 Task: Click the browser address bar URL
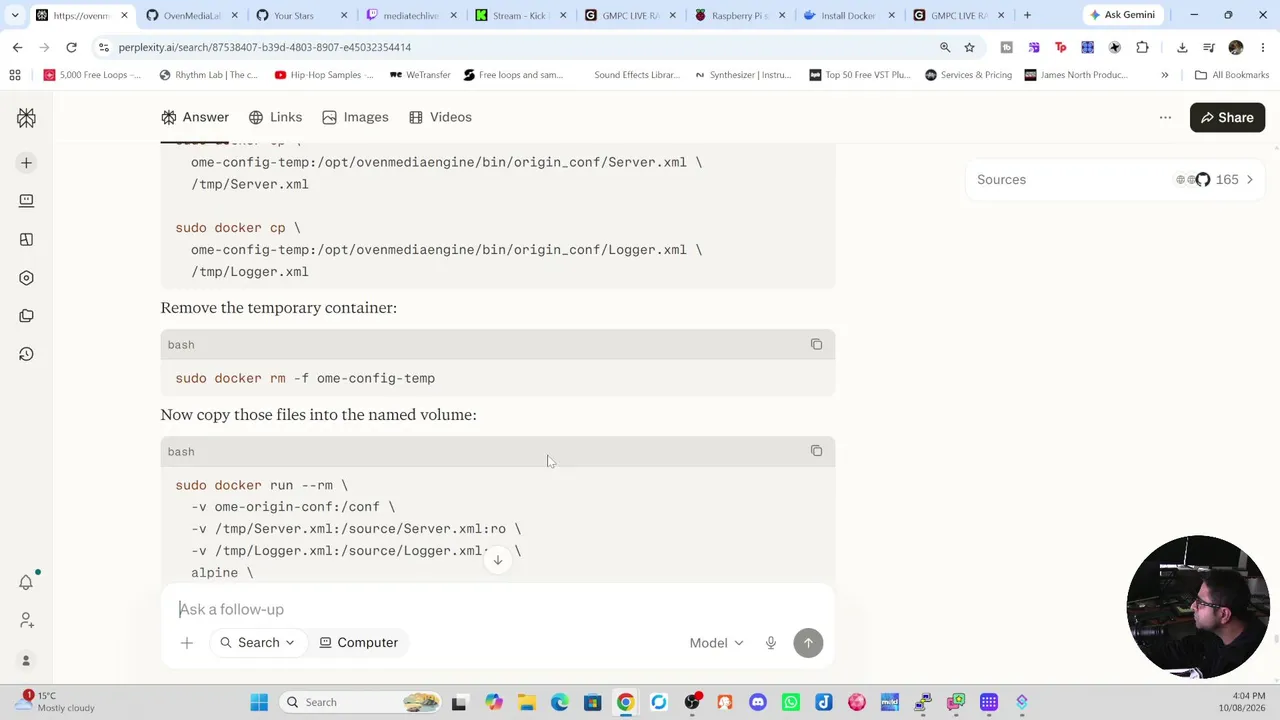point(264,47)
